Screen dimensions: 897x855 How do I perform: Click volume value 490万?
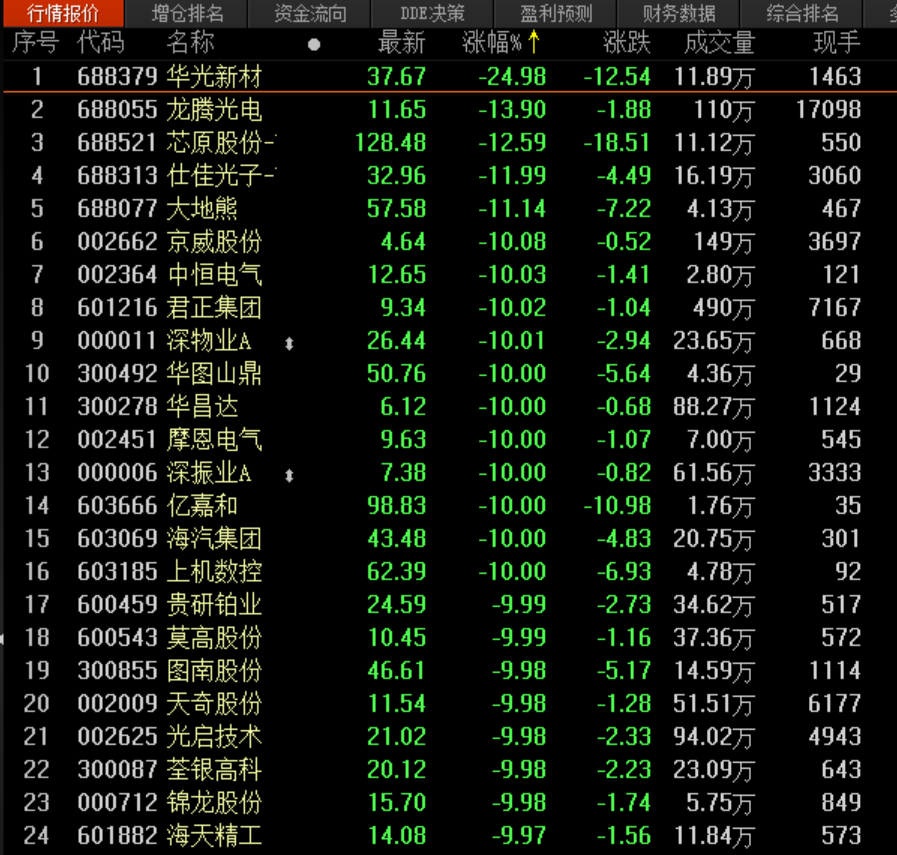(x=724, y=308)
